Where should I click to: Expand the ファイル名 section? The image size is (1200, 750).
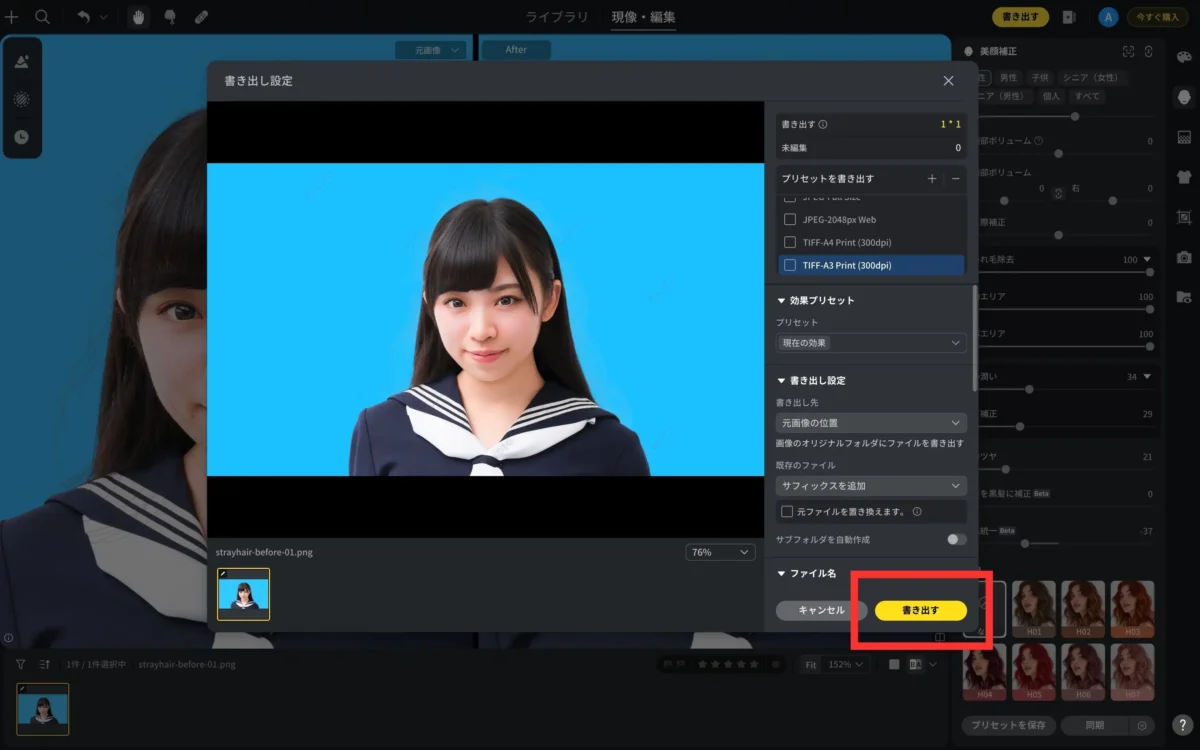782,573
